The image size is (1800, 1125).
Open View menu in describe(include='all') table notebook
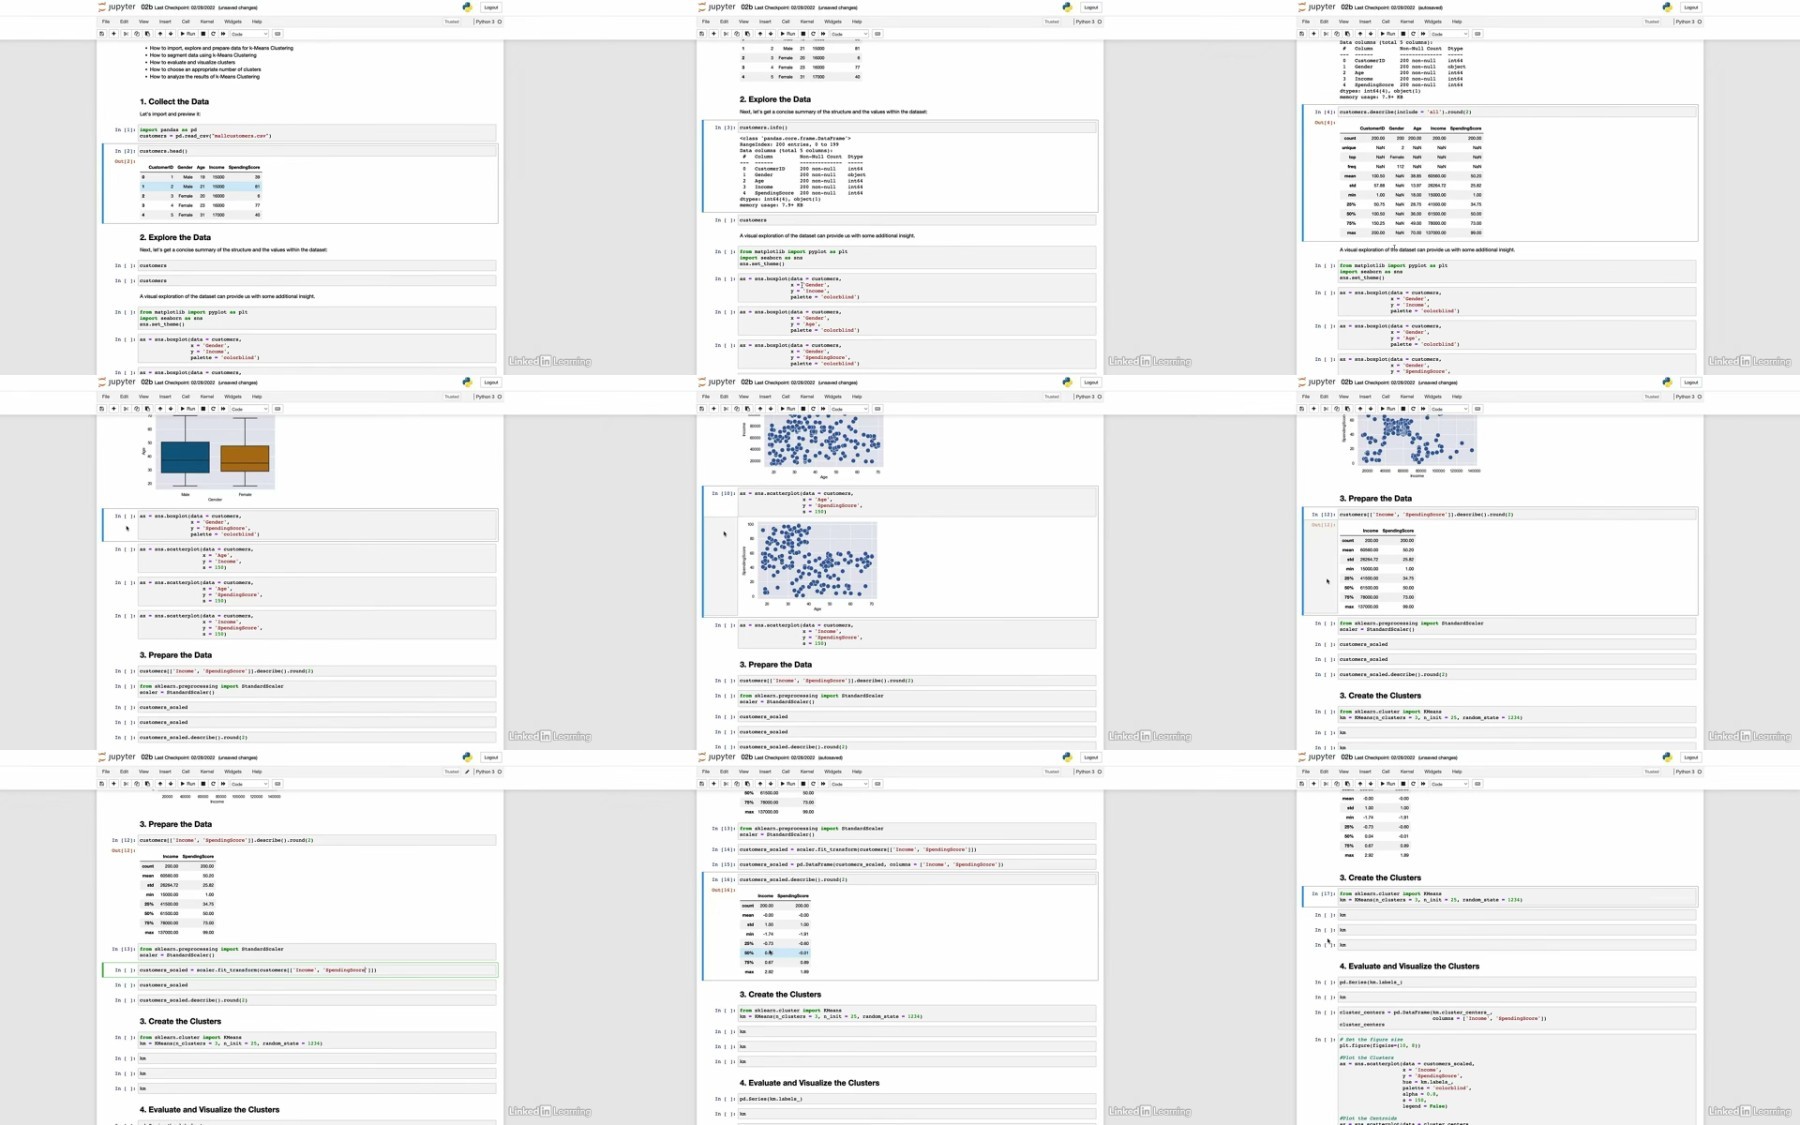click(1344, 21)
